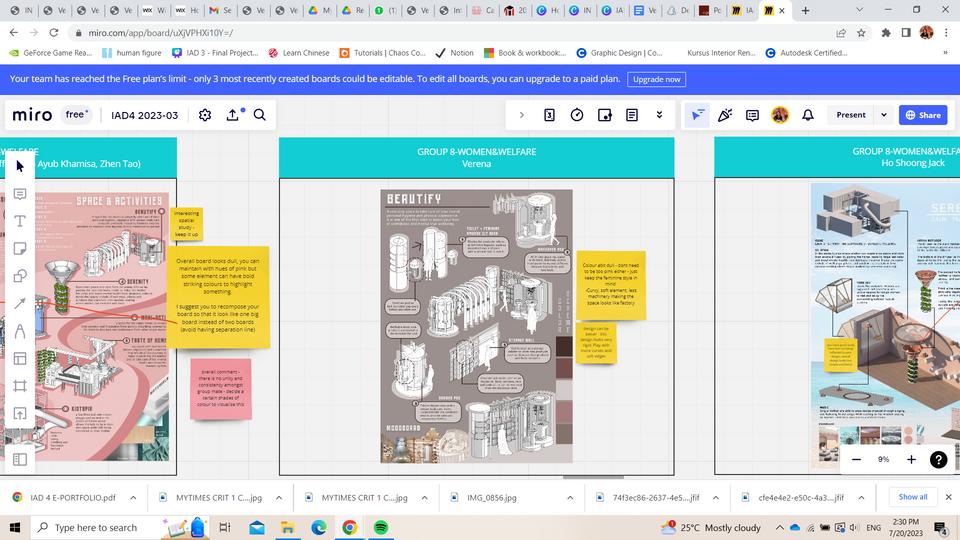Toggle collaborators' cursors visibility
The height and width of the screenshot is (540, 960).
pyautogui.click(x=698, y=115)
